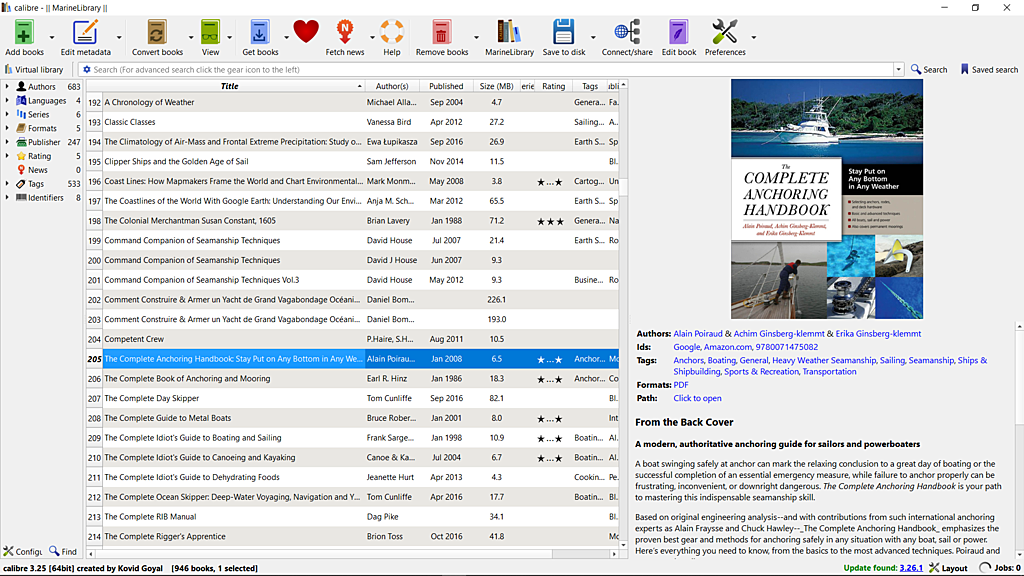Click the Convert books icon
The width and height of the screenshot is (1024, 576).
(157, 32)
